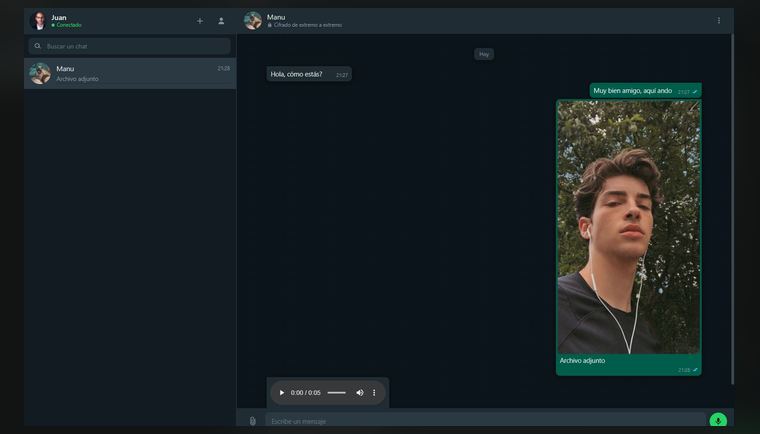Click the 'Cifrado de extremo a extremo' text

(x=308, y=25)
